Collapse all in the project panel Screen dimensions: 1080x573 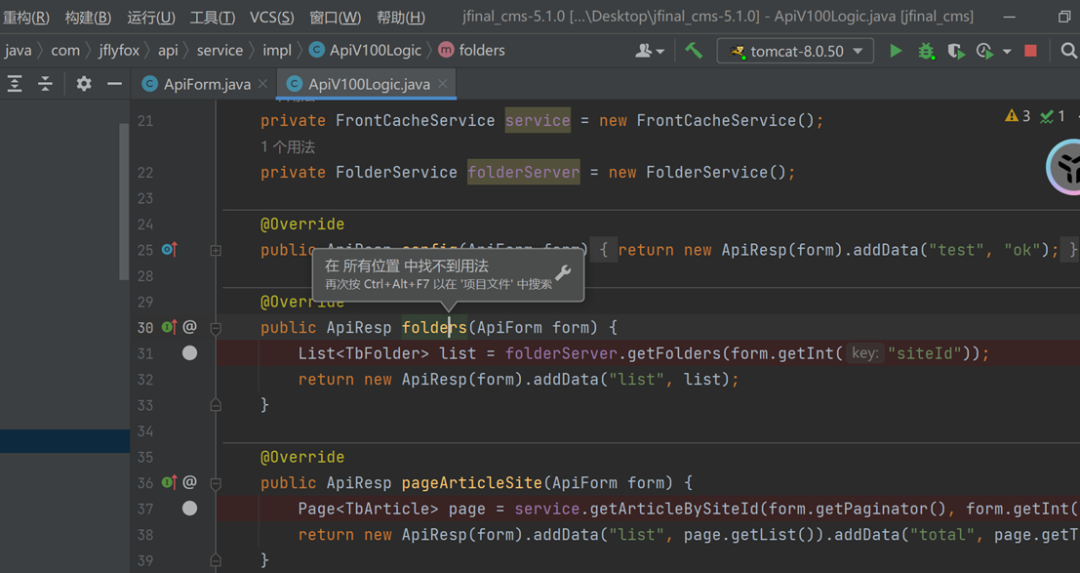point(45,84)
